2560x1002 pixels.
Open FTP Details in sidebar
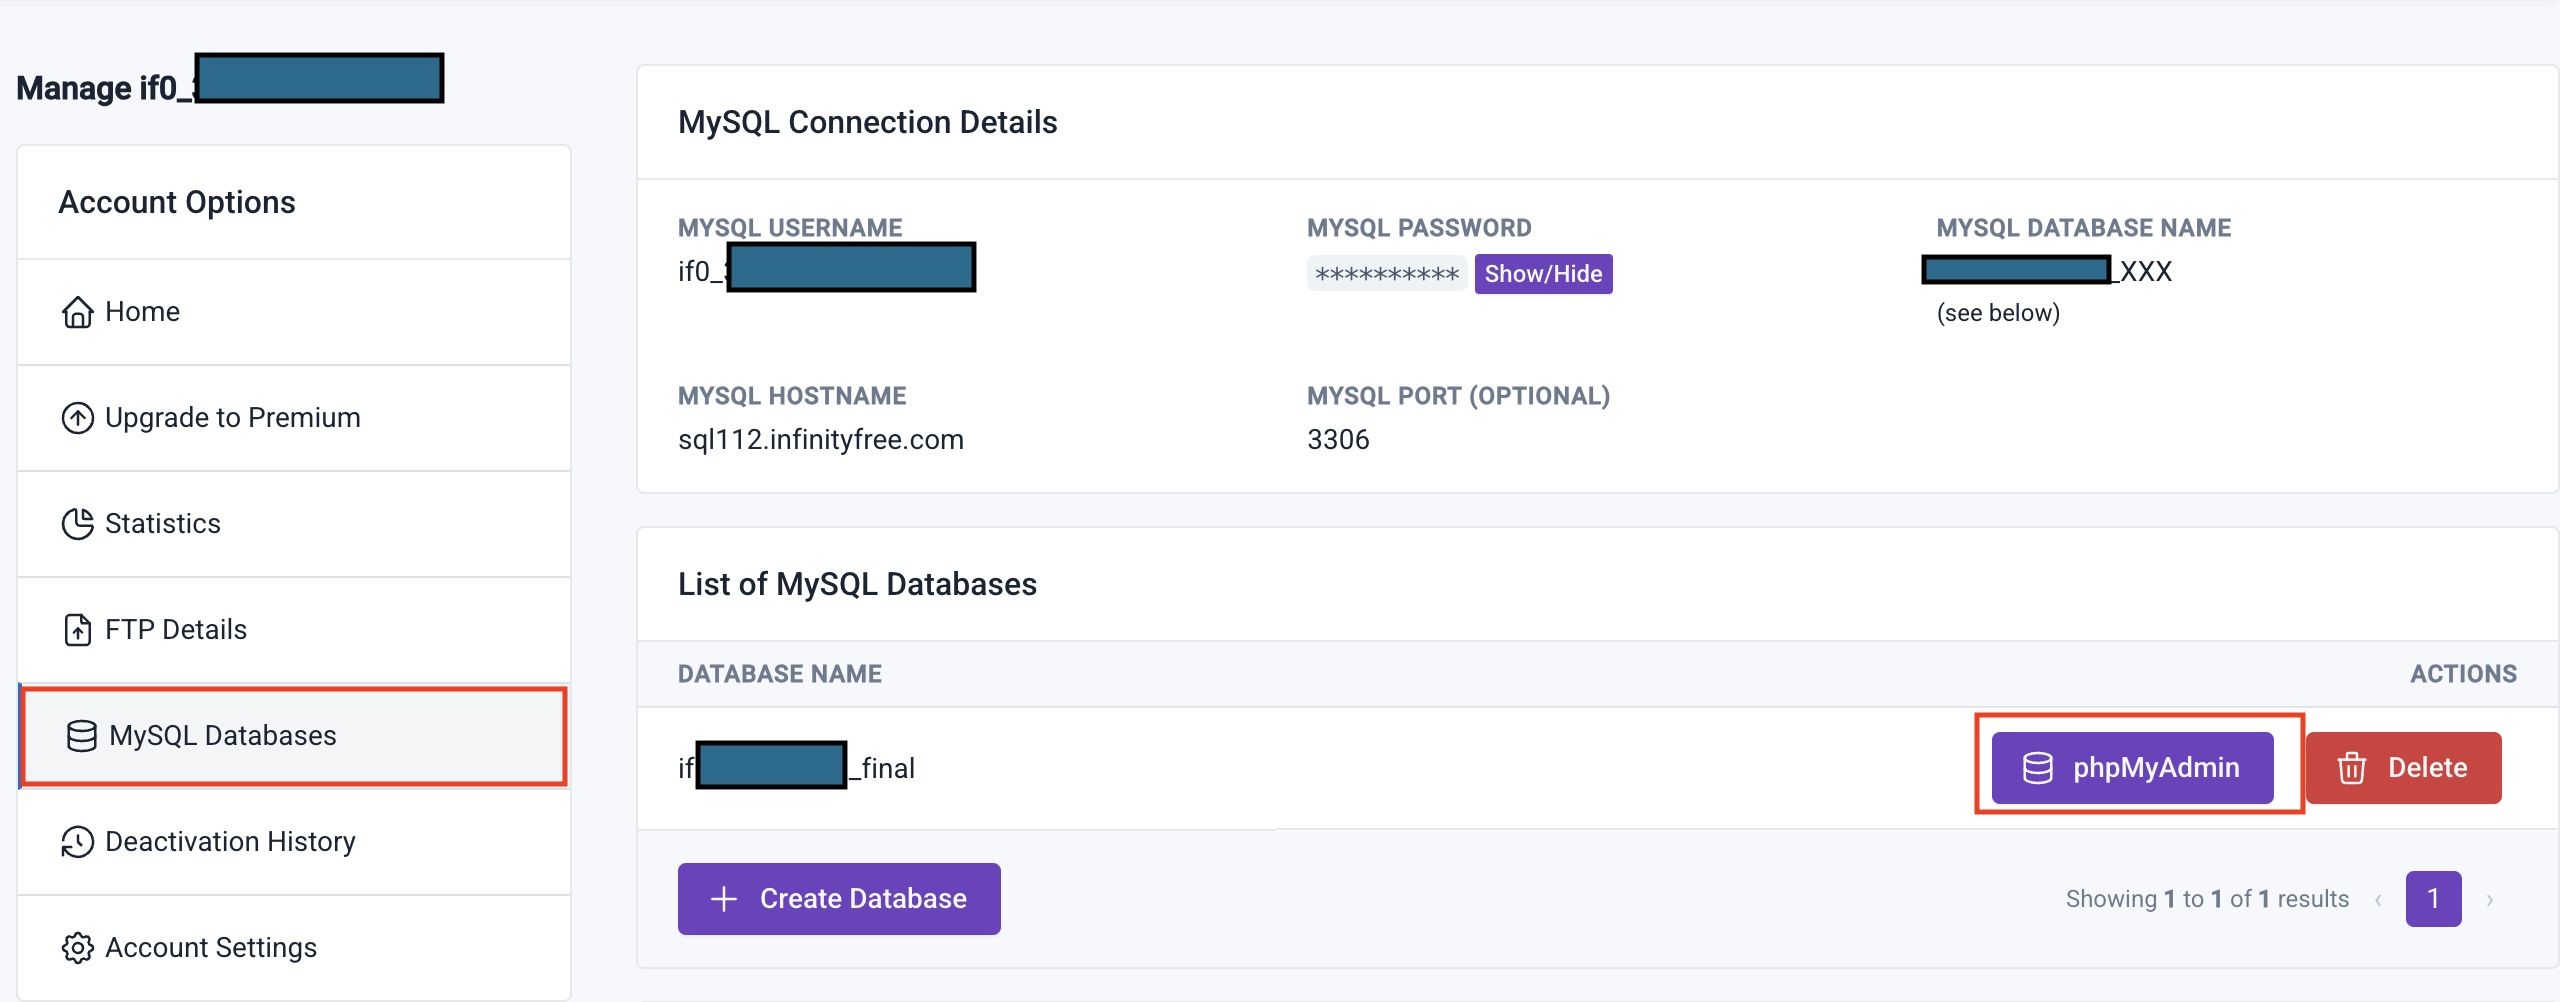(x=175, y=630)
